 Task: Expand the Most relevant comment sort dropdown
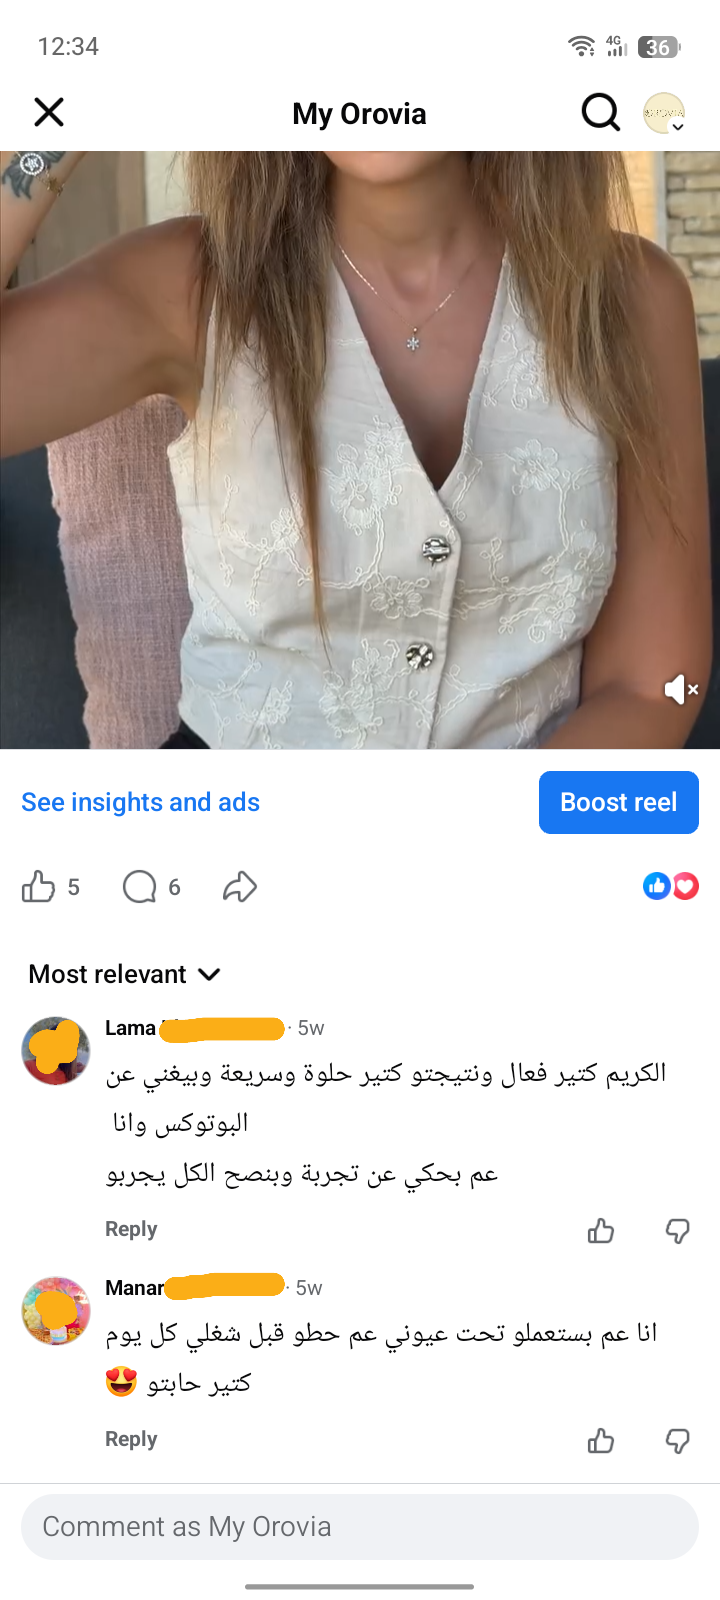point(125,974)
